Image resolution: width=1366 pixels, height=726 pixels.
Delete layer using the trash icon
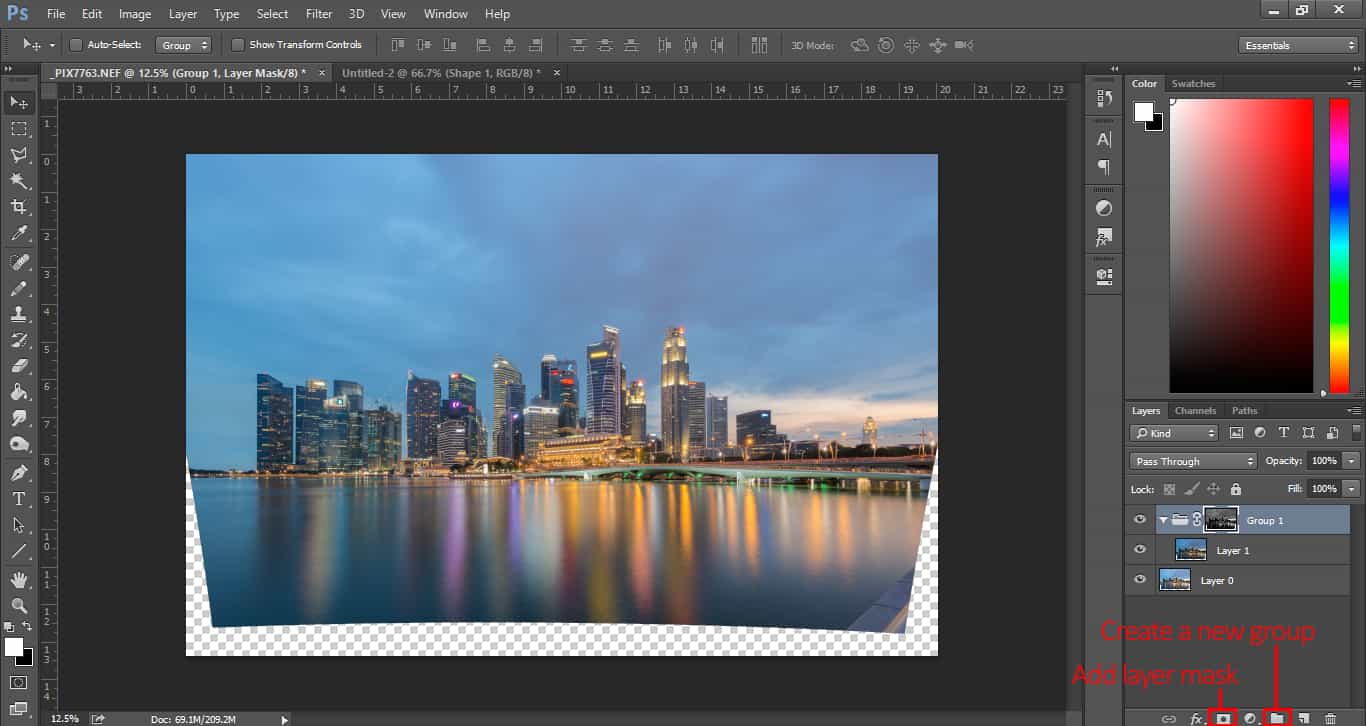tap(1330, 718)
